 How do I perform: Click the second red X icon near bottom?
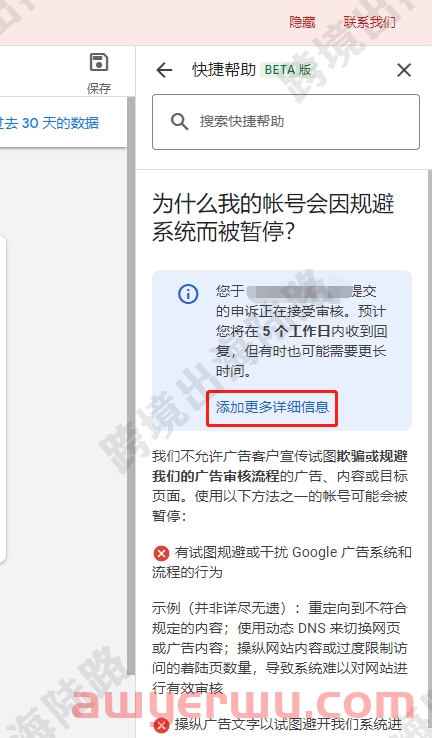[161, 725]
